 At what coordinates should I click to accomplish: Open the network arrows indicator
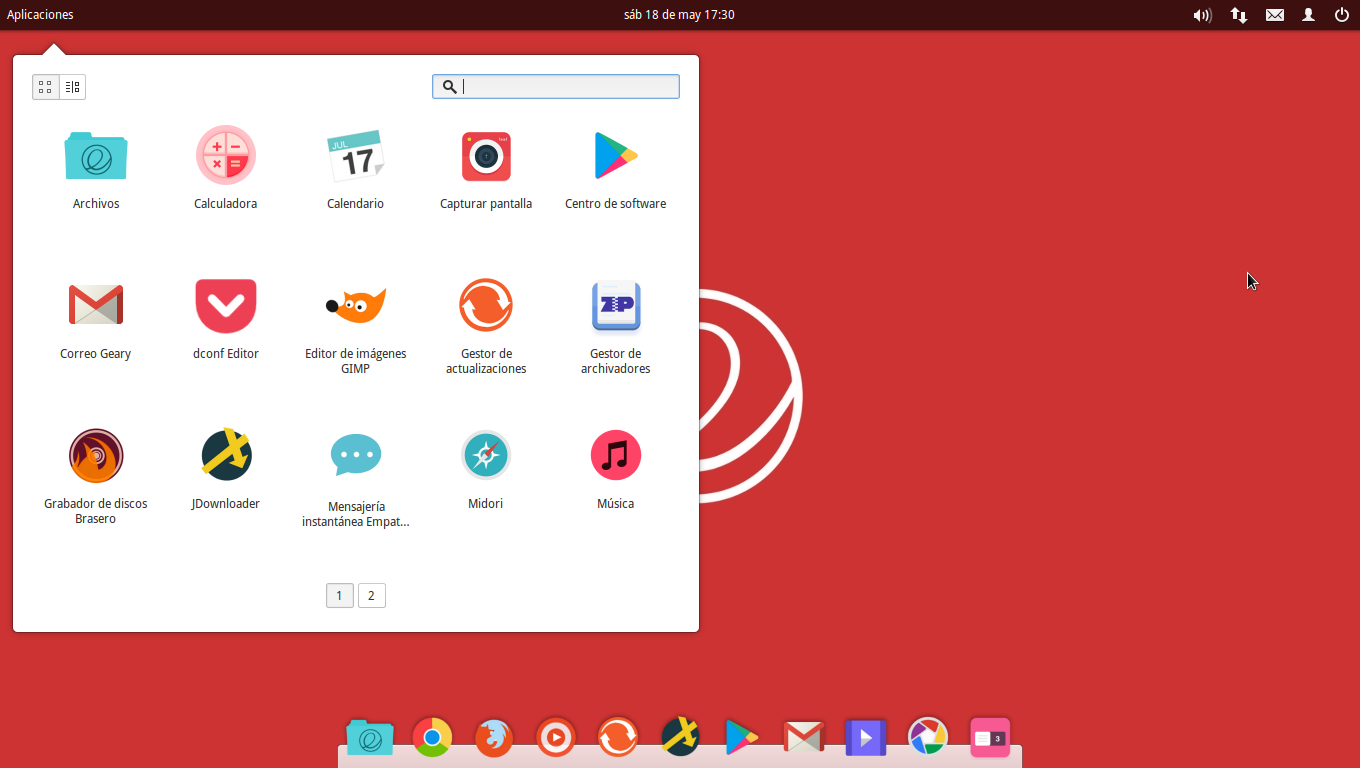[1239, 15]
